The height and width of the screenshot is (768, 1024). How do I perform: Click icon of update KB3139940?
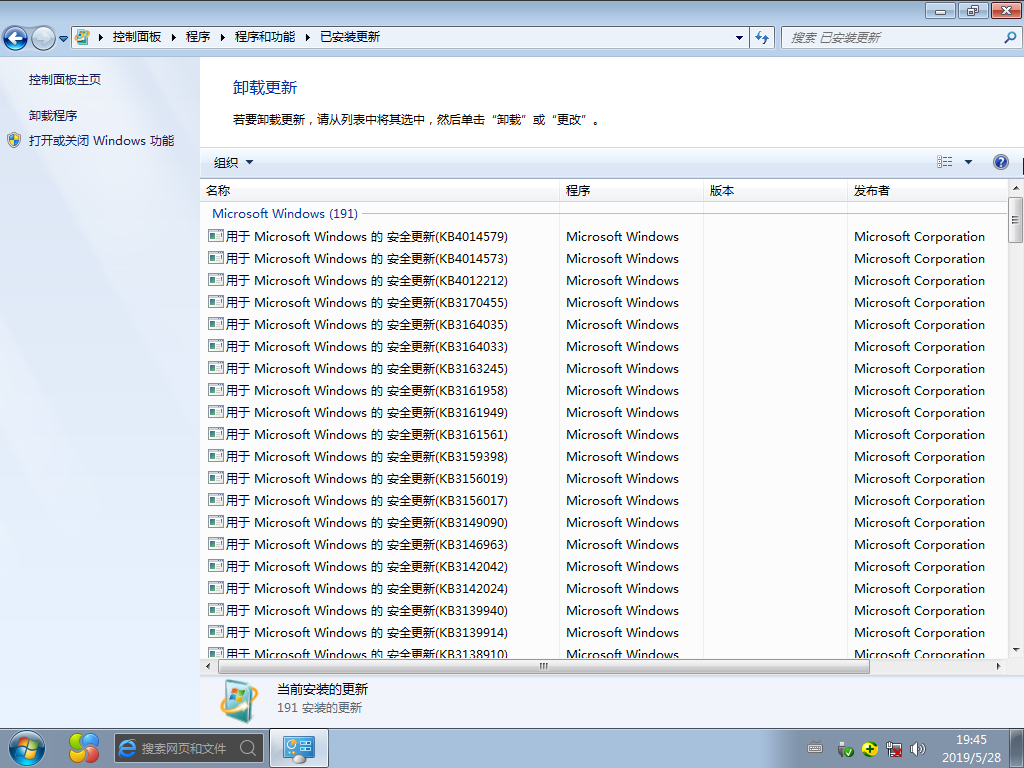pyautogui.click(x=216, y=610)
